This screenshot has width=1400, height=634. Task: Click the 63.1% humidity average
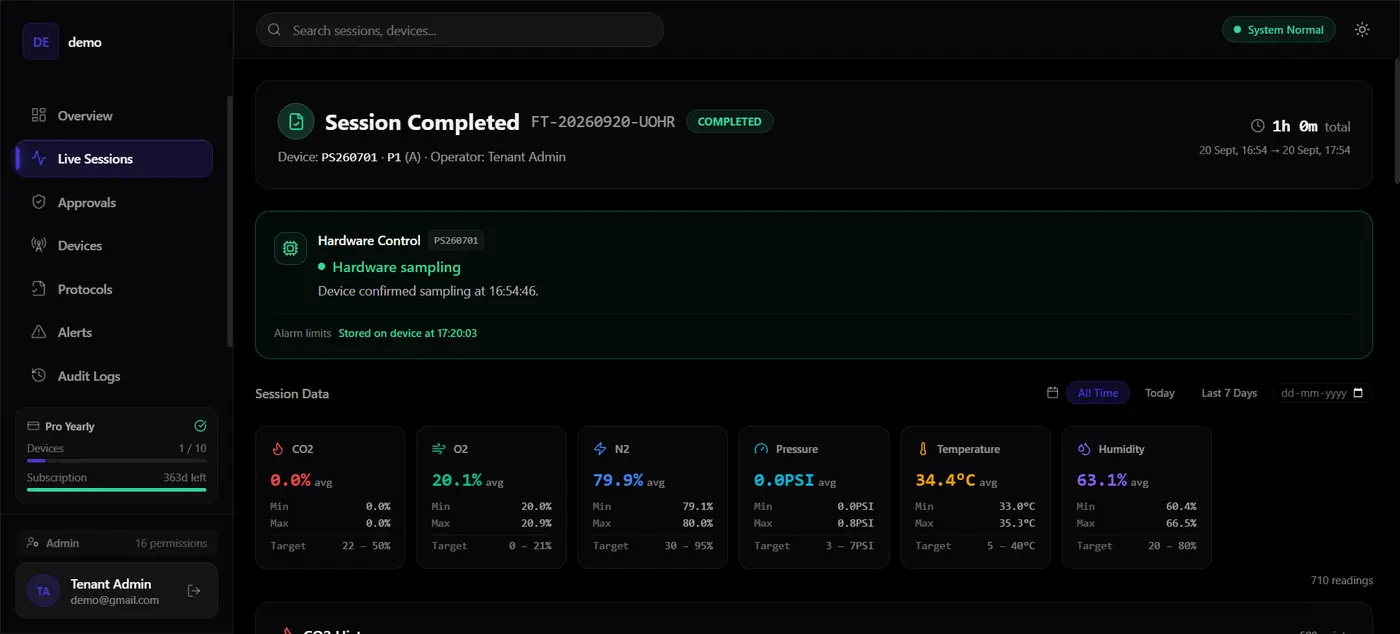tap(1101, 480)
